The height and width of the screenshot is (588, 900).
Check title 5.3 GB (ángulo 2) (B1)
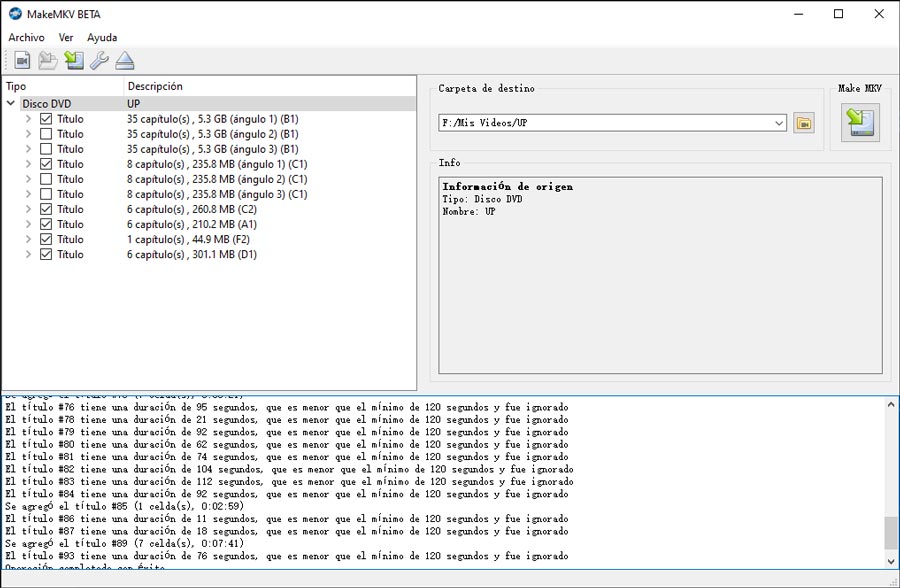pos(46,134)
